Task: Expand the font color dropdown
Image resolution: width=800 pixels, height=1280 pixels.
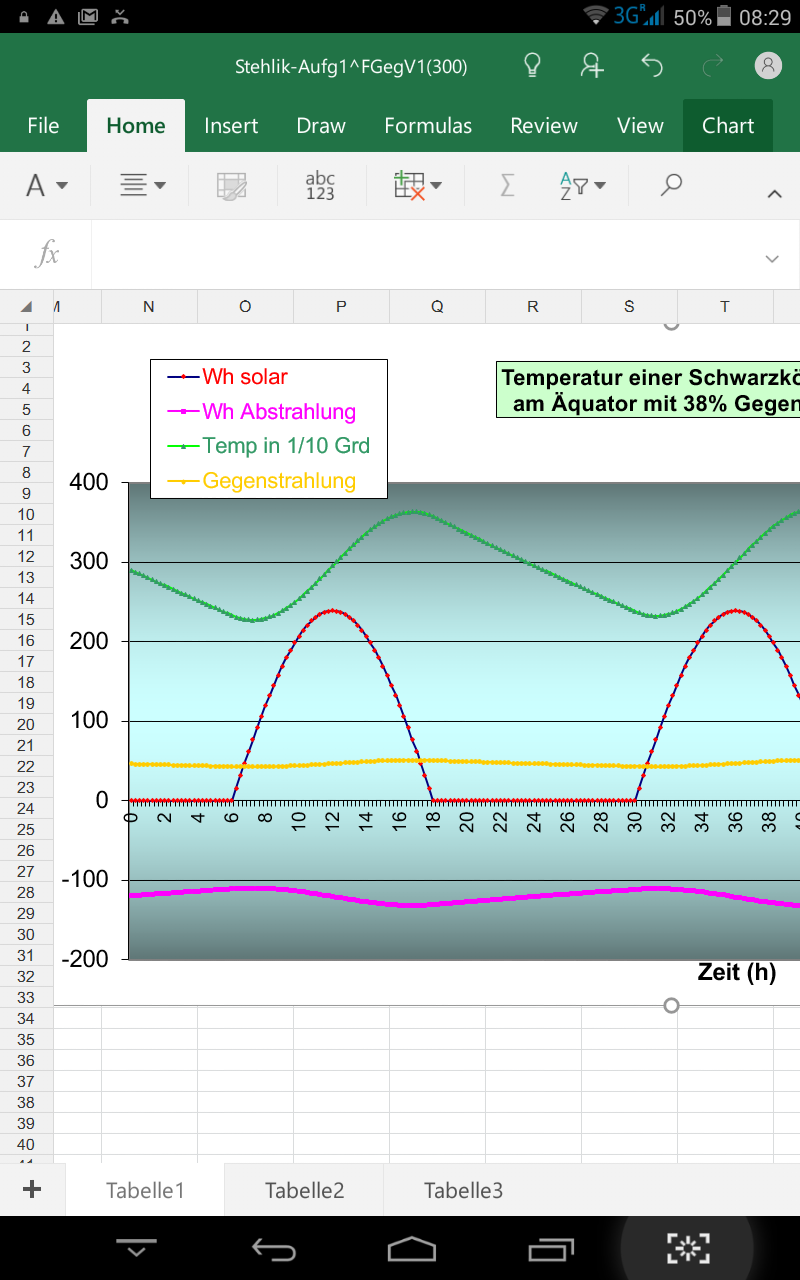Action: click(x=47, y=186)
